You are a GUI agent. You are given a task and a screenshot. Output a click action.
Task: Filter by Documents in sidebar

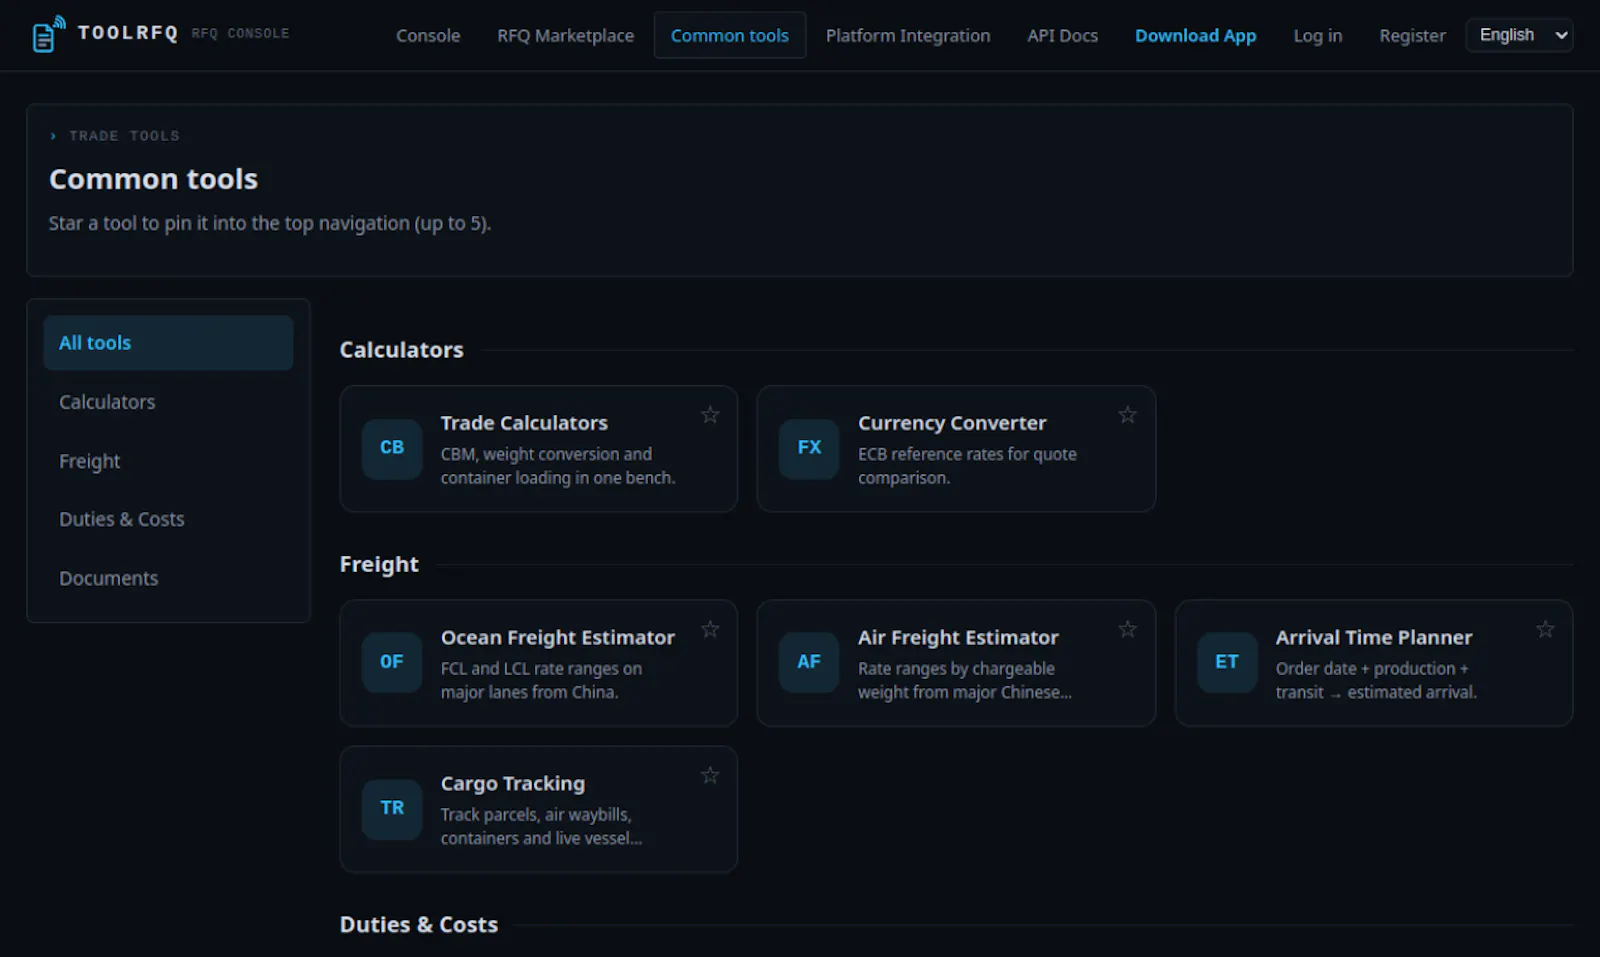point(168,578)
